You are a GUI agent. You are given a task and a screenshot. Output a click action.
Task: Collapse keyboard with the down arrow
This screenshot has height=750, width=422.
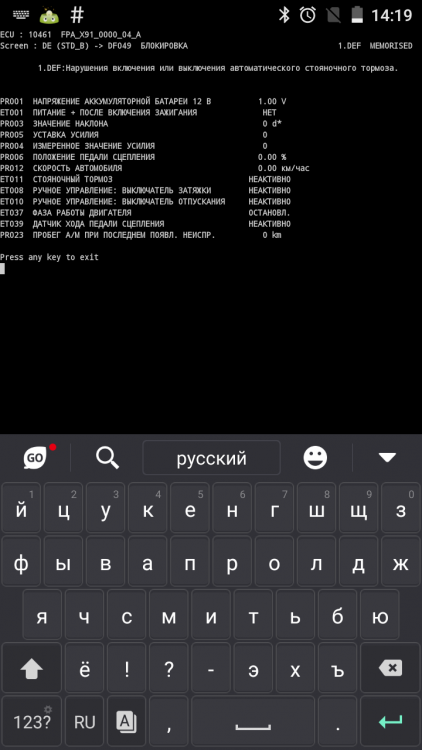pyautogui.click(x=387, y=458)
